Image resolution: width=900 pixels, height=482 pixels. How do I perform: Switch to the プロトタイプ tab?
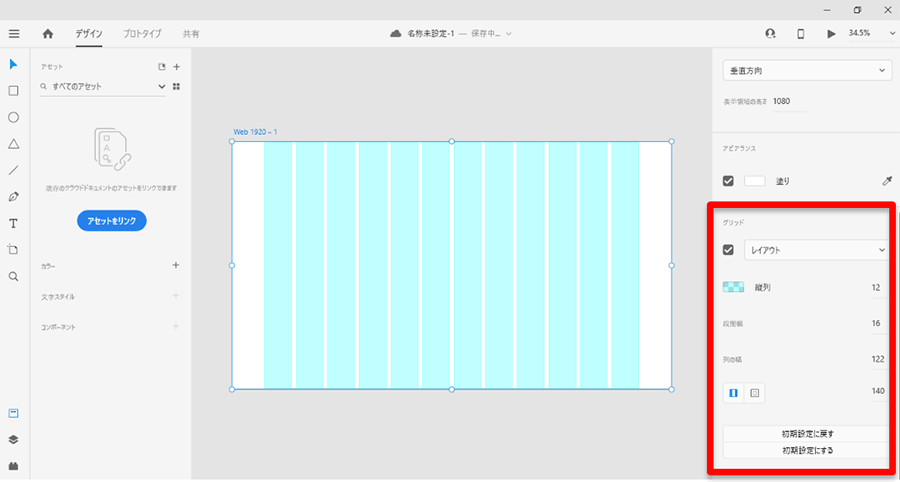click(x=142, y=34)
